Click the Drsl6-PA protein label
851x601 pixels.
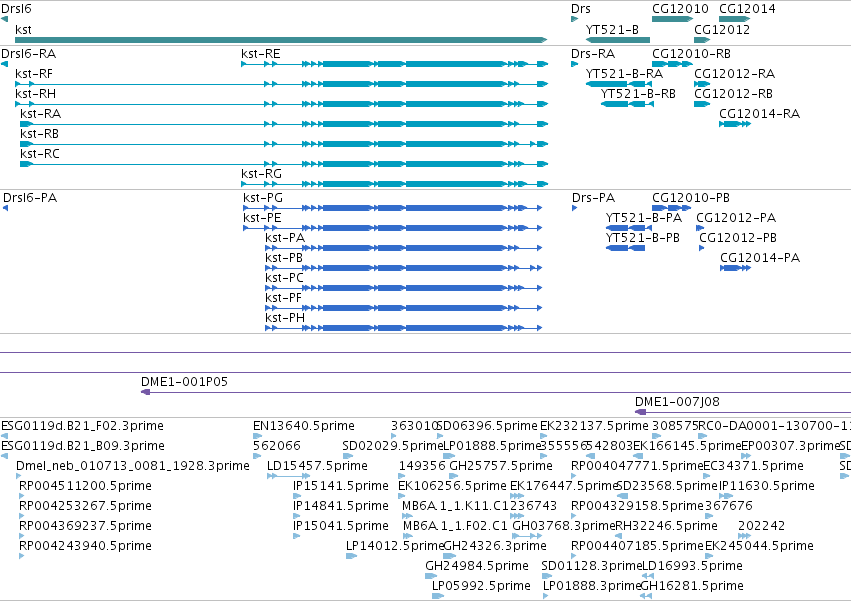[30, 198]
